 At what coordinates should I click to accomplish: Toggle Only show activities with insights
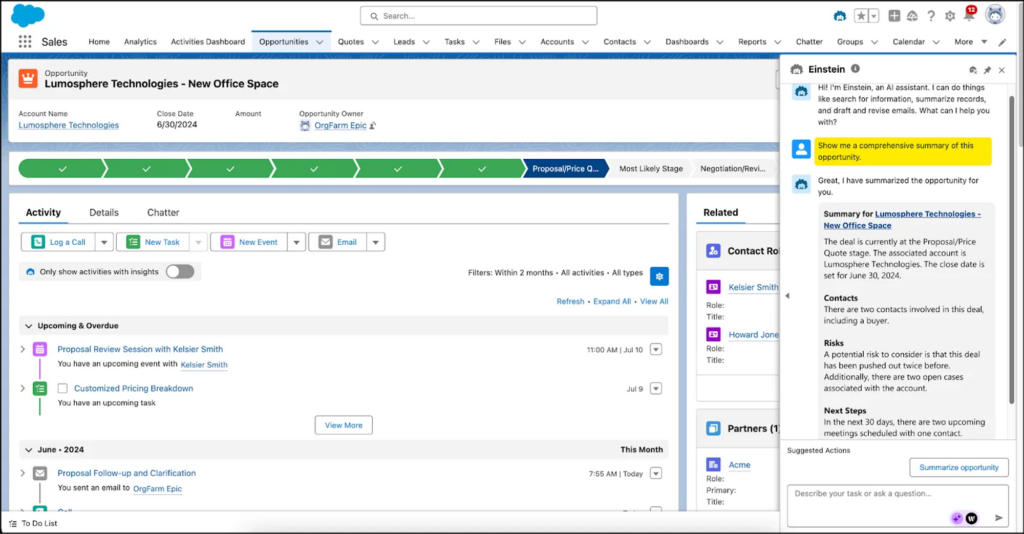point(180,272)
